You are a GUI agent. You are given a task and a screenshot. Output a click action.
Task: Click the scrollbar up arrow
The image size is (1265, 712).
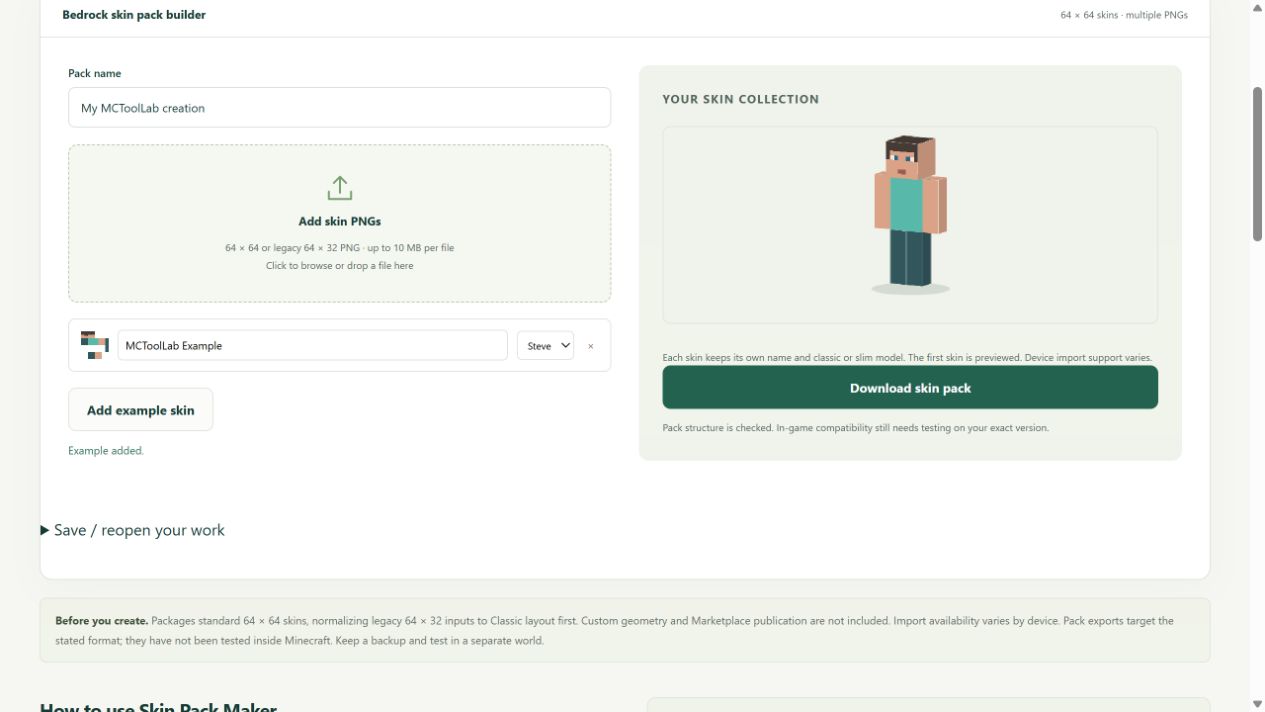click(x=1257, y=8)
